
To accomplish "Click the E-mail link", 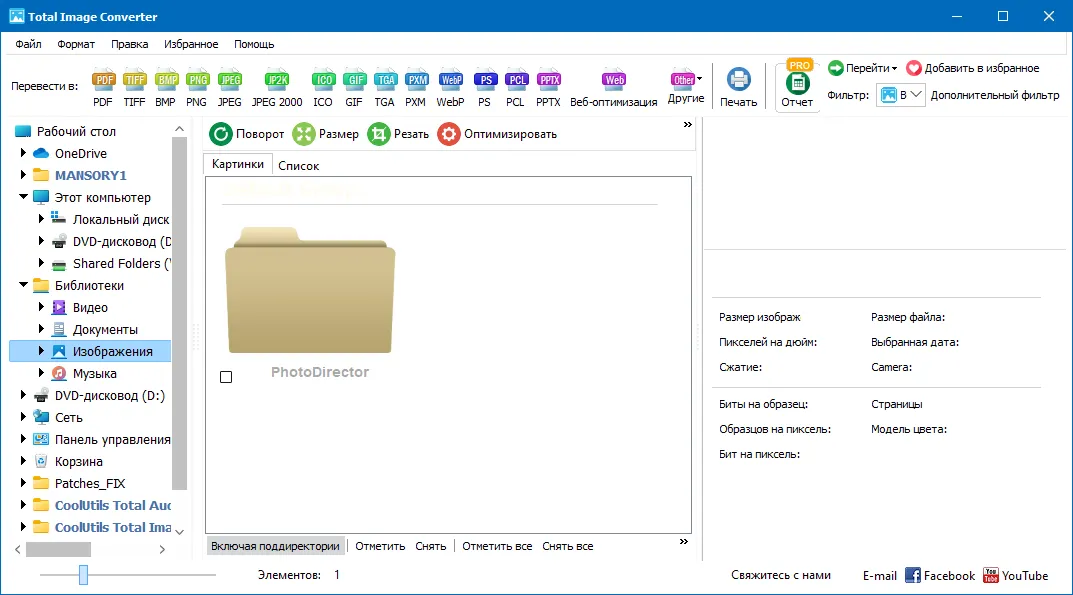I will coord(879,576).
